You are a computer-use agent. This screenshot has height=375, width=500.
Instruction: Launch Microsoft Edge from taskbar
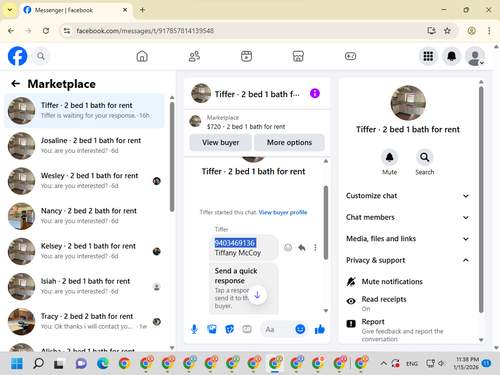103,363
